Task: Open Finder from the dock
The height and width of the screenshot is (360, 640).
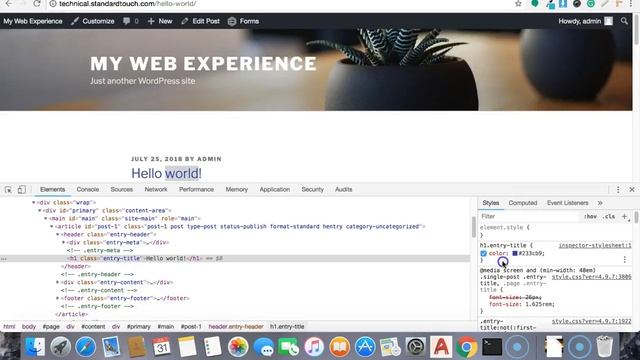Action: coord(35,347)
